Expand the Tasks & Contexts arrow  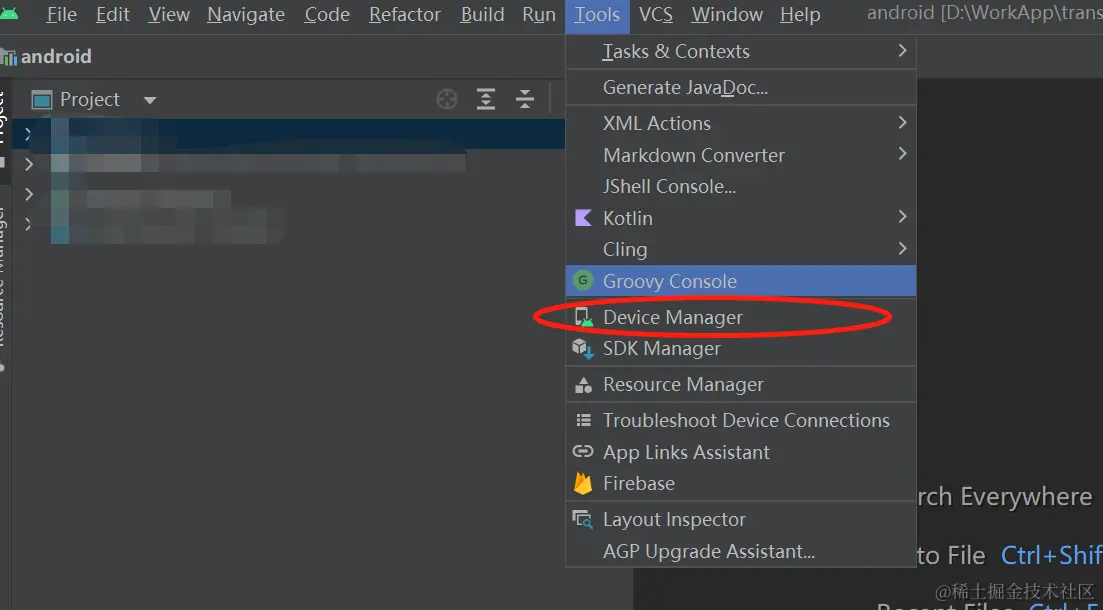(x=902, y=51)
